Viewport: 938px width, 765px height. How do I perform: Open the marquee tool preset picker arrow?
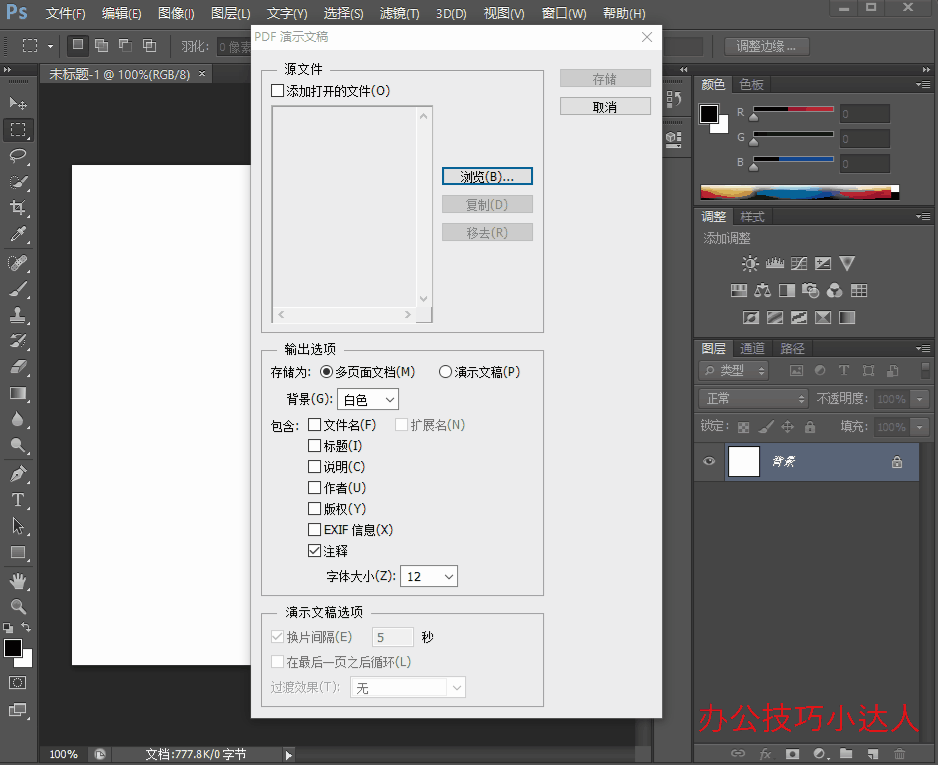click(50, 46)
